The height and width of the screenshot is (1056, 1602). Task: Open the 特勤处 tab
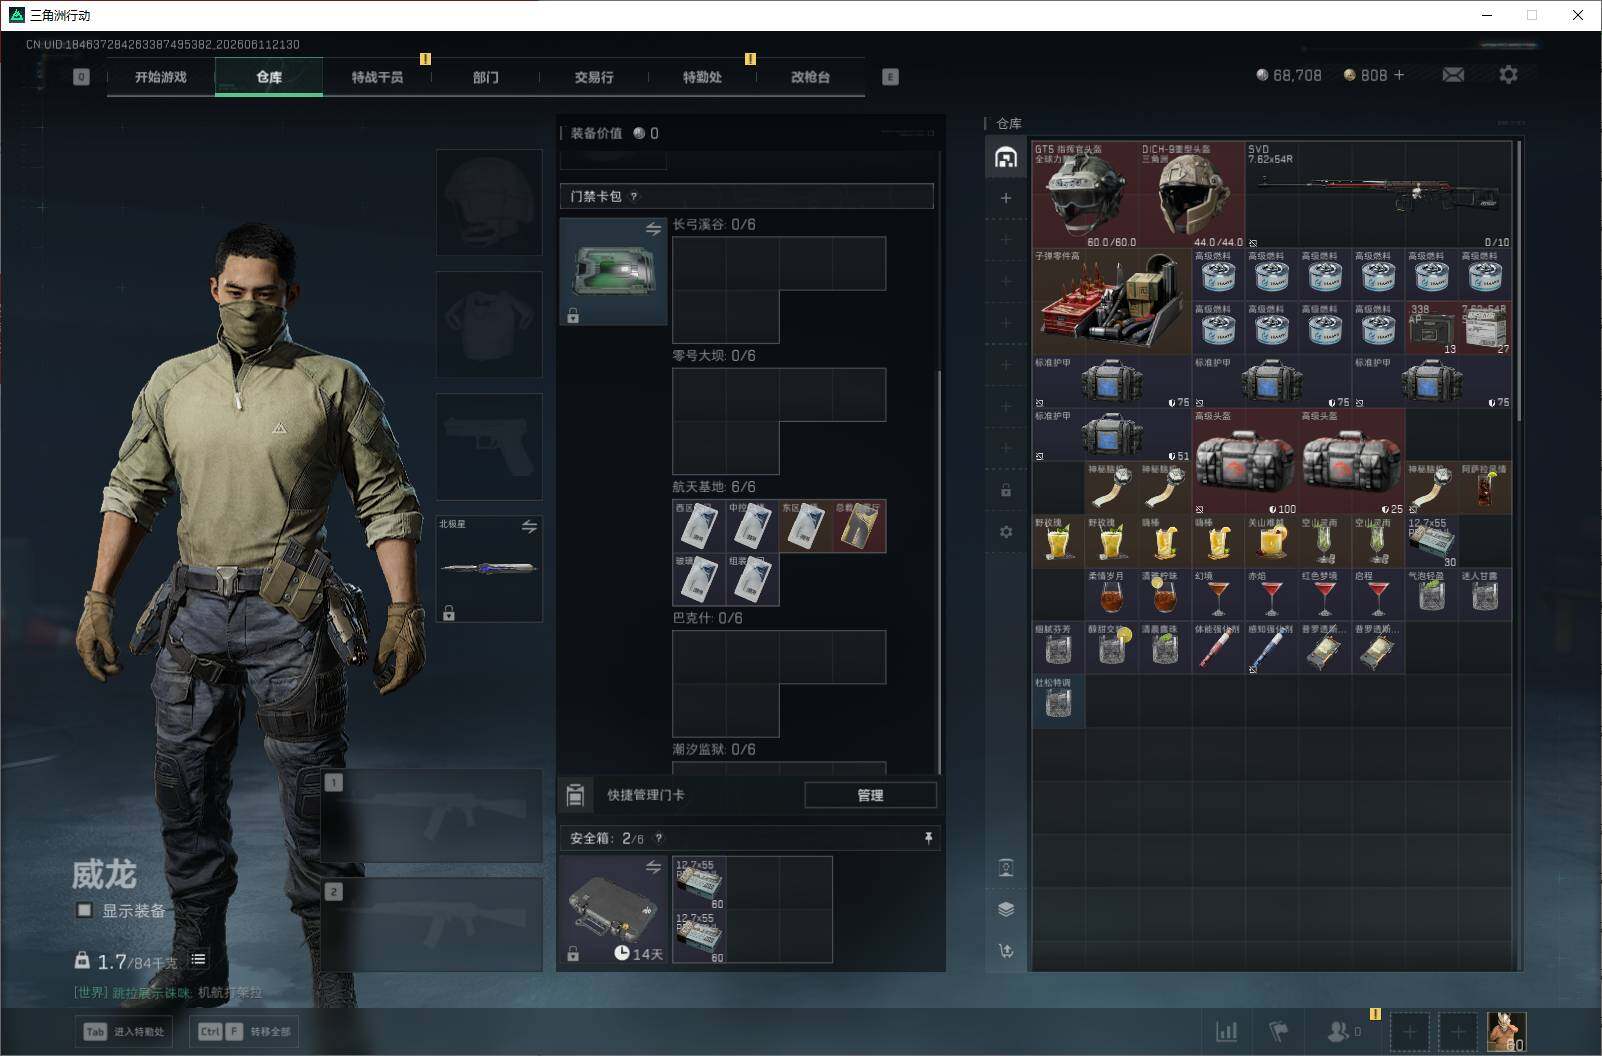point(702,77)
